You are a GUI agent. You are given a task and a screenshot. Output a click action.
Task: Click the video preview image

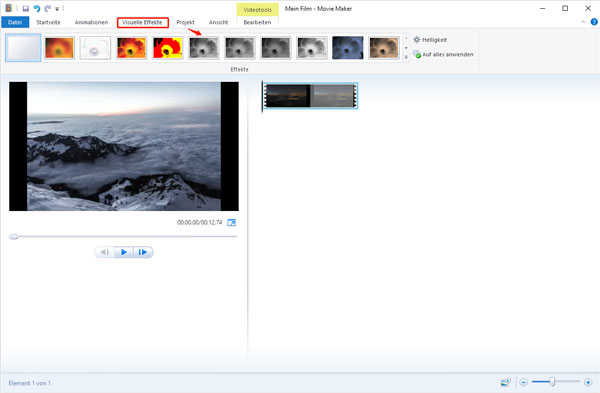pos(124,146)
